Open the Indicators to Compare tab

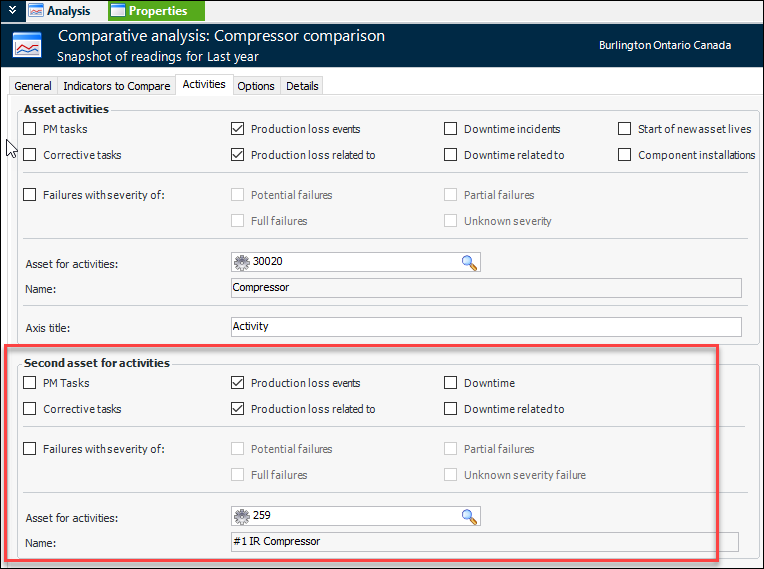pyautogui.click(x=116, y=86)
